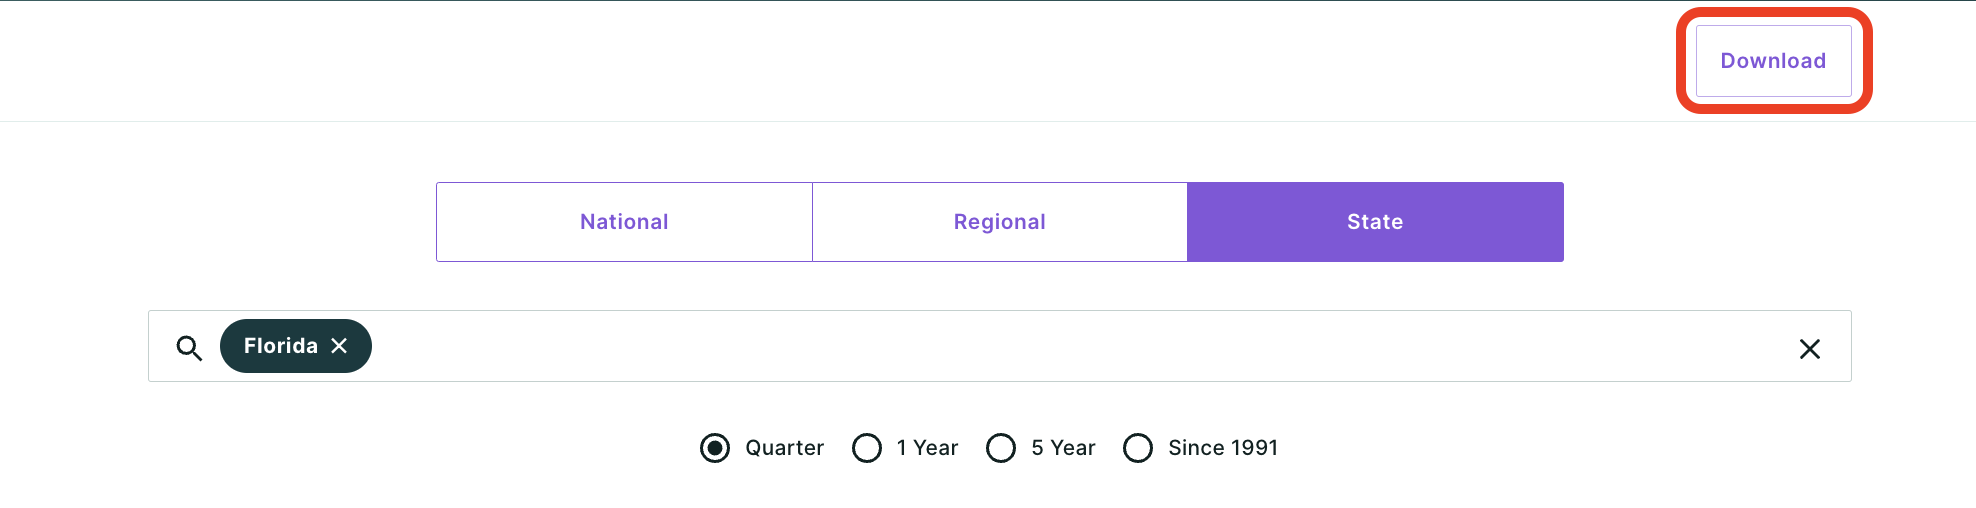Clear the search field with the right X icon

(1809, 349)
